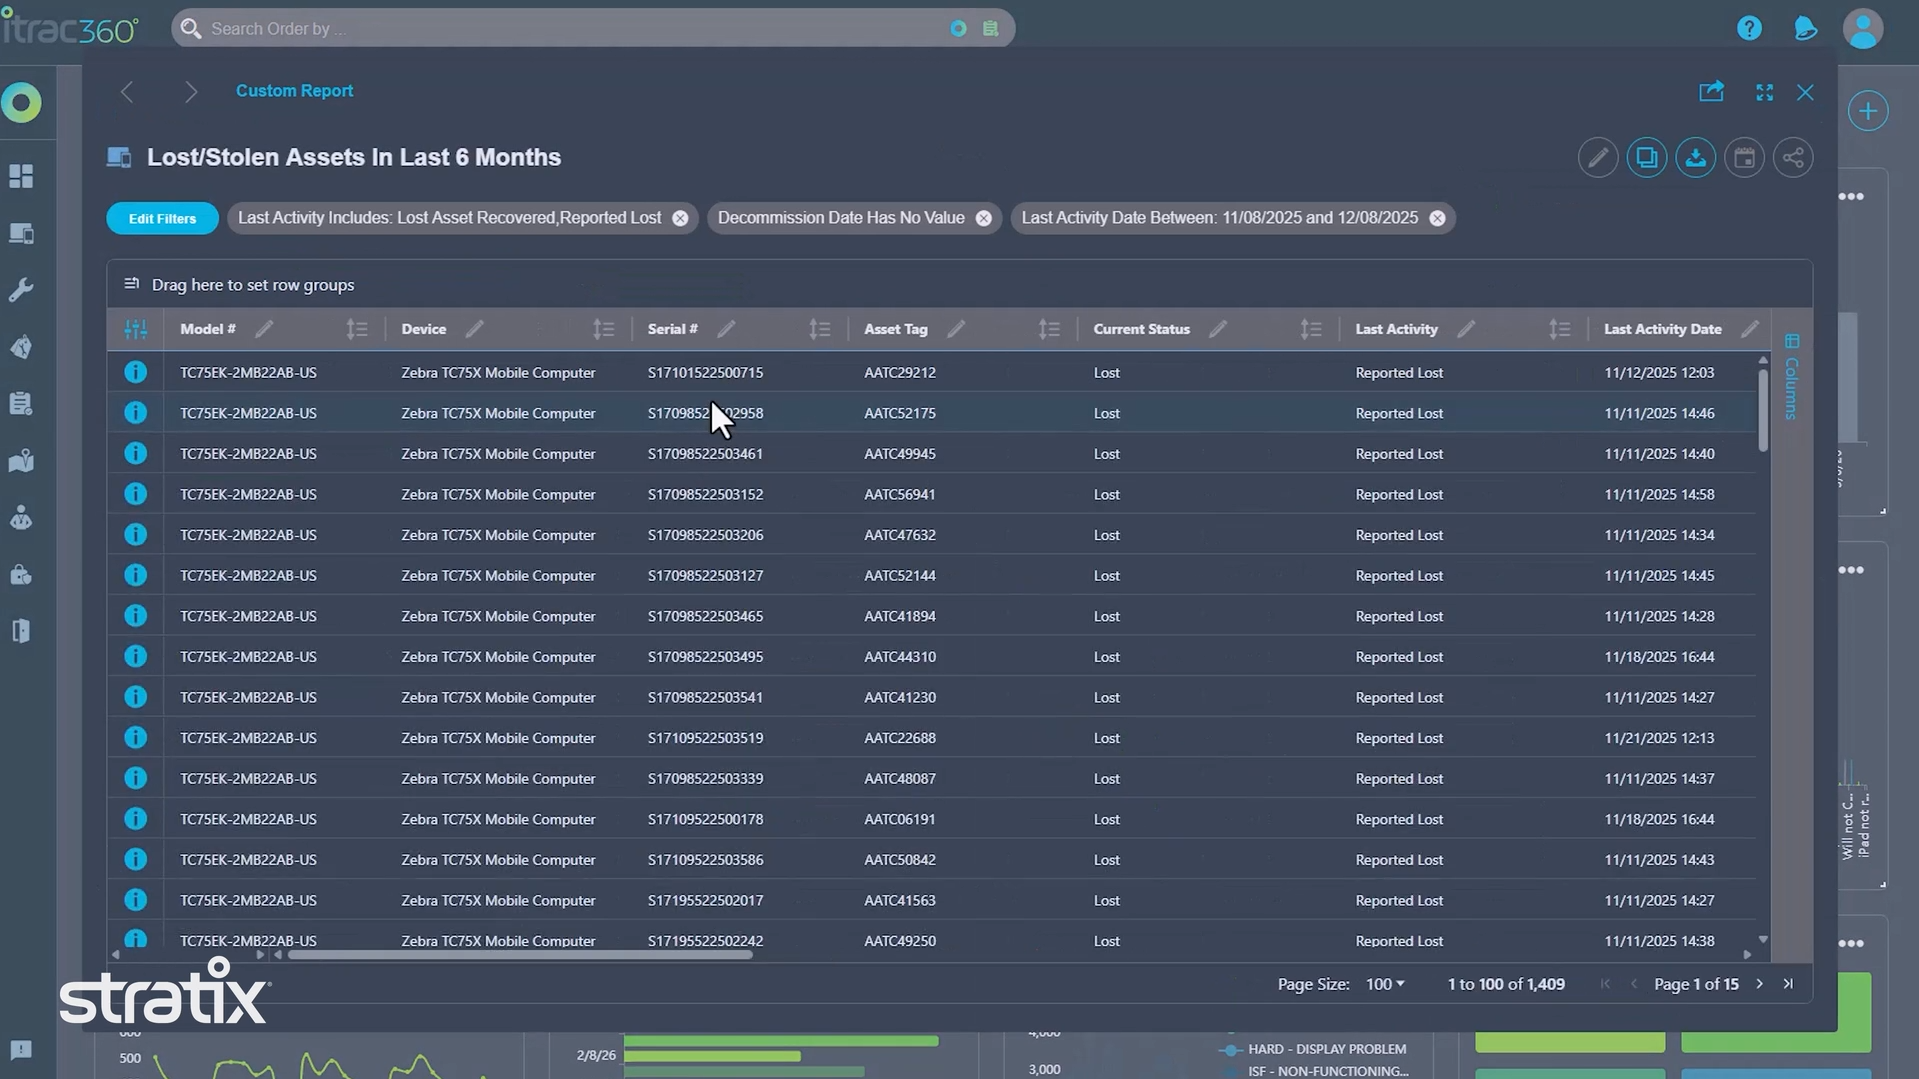
Task: Remove the Last Activity Date filter
Action: 1437,218
